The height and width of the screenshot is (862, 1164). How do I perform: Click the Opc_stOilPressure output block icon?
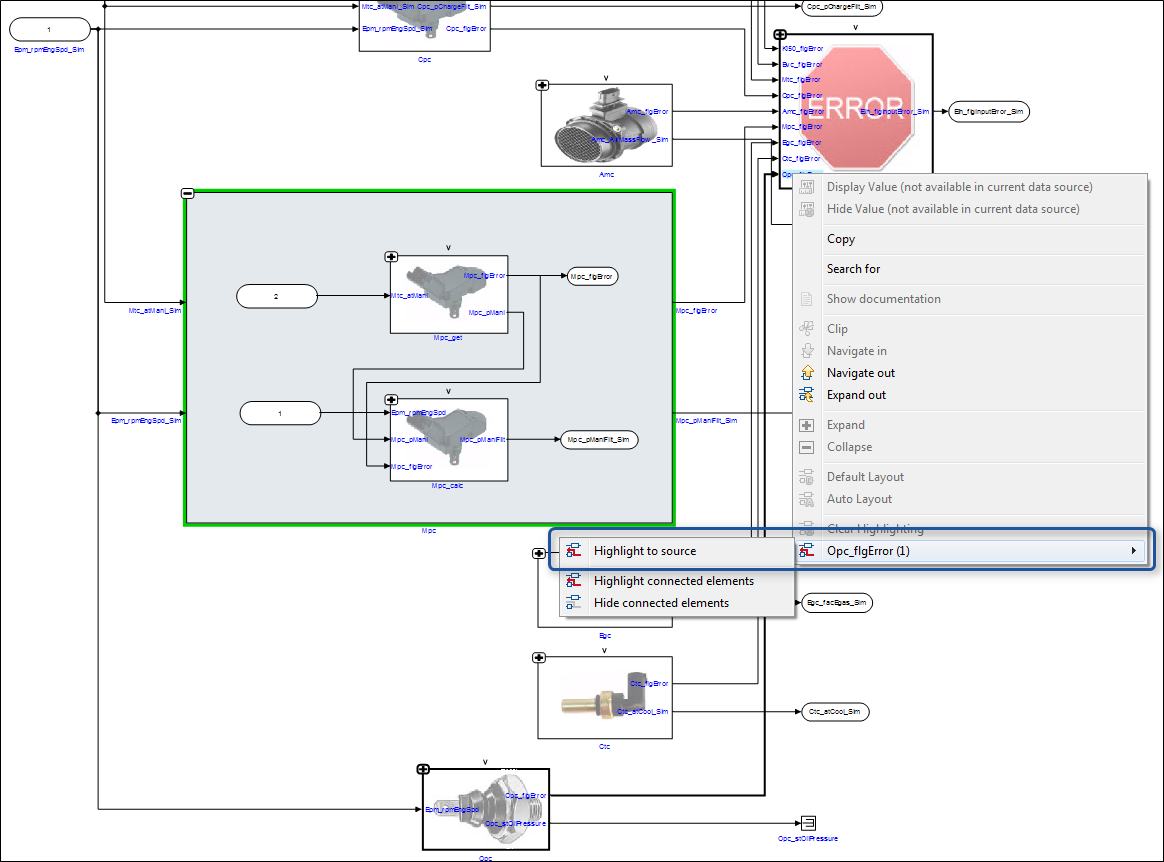pos(807,822)
